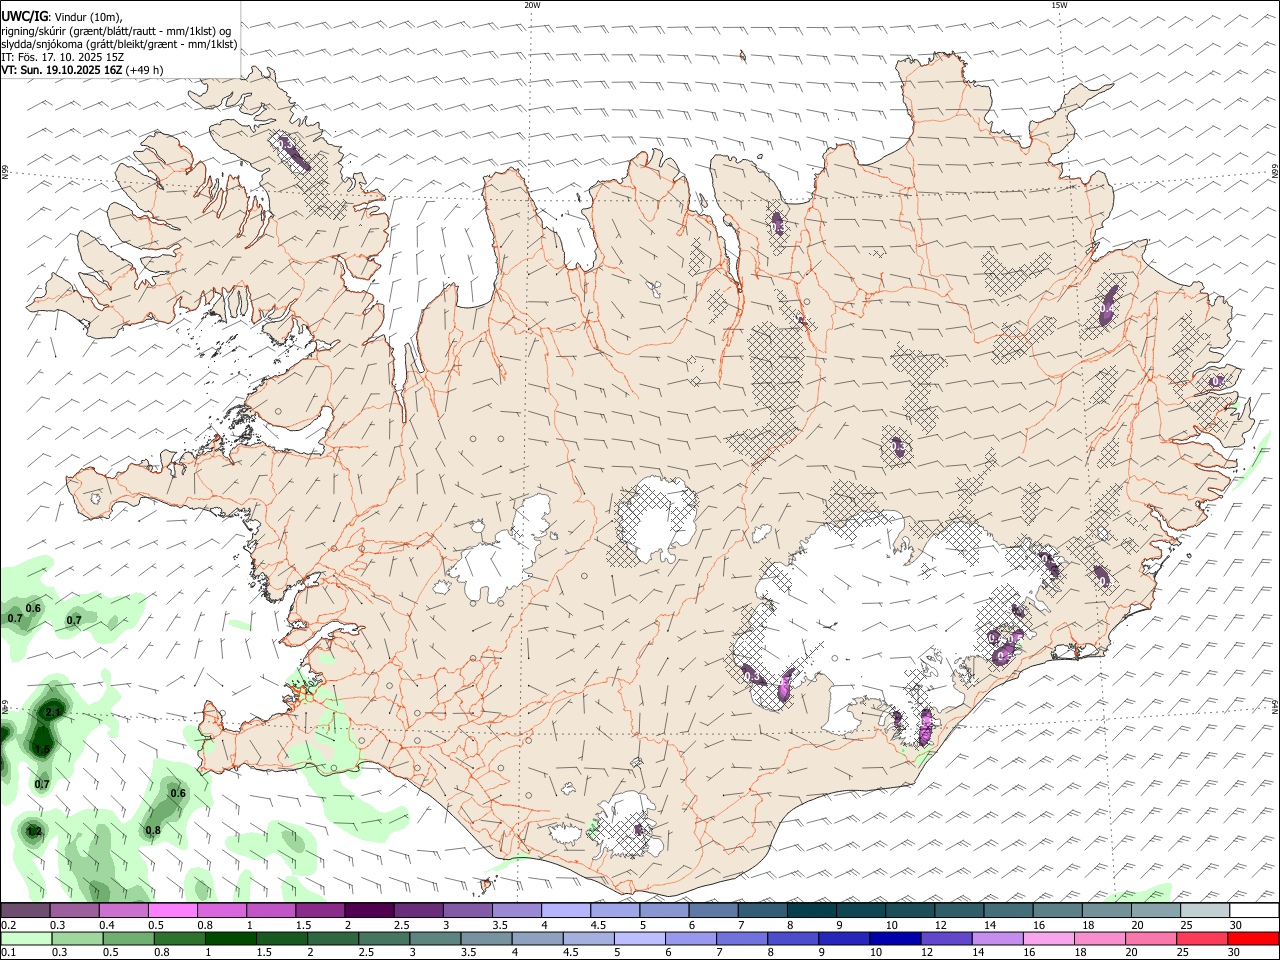Viewport: 1280px width, 960px height.
Task: Select the bright red swatch after 30 in lower row
Action: pos(1253,938)
